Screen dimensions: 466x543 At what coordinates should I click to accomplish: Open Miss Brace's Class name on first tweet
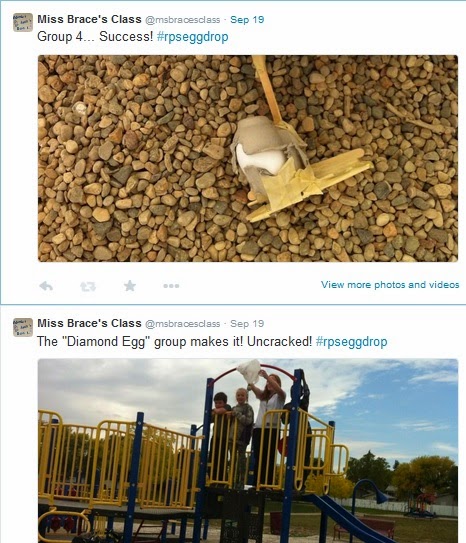(89, 19)
